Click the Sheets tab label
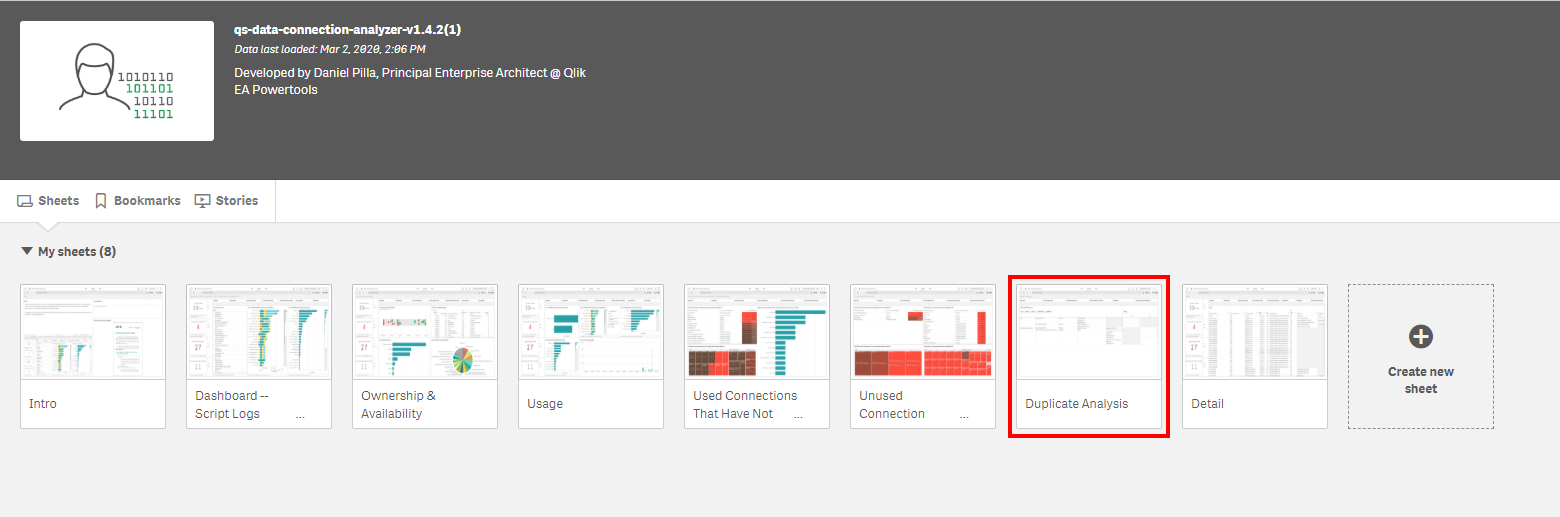 [58, 201]
